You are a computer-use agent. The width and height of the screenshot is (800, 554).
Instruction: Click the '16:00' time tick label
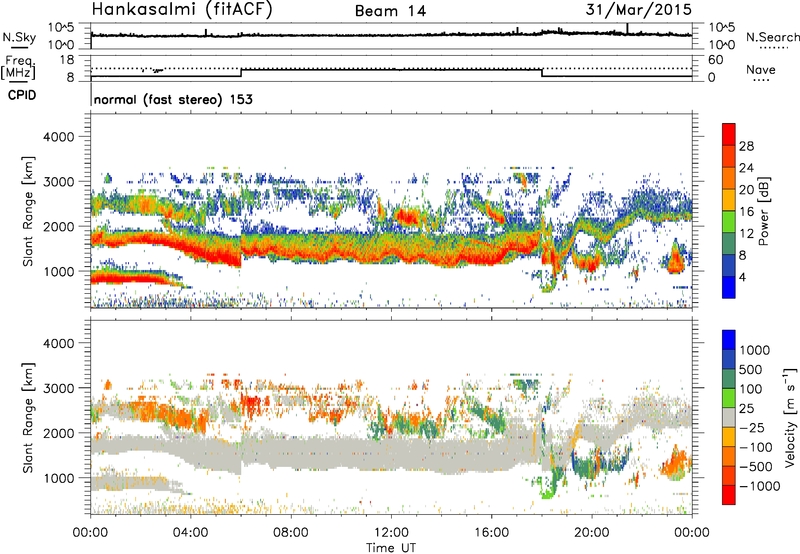point(491,533)
